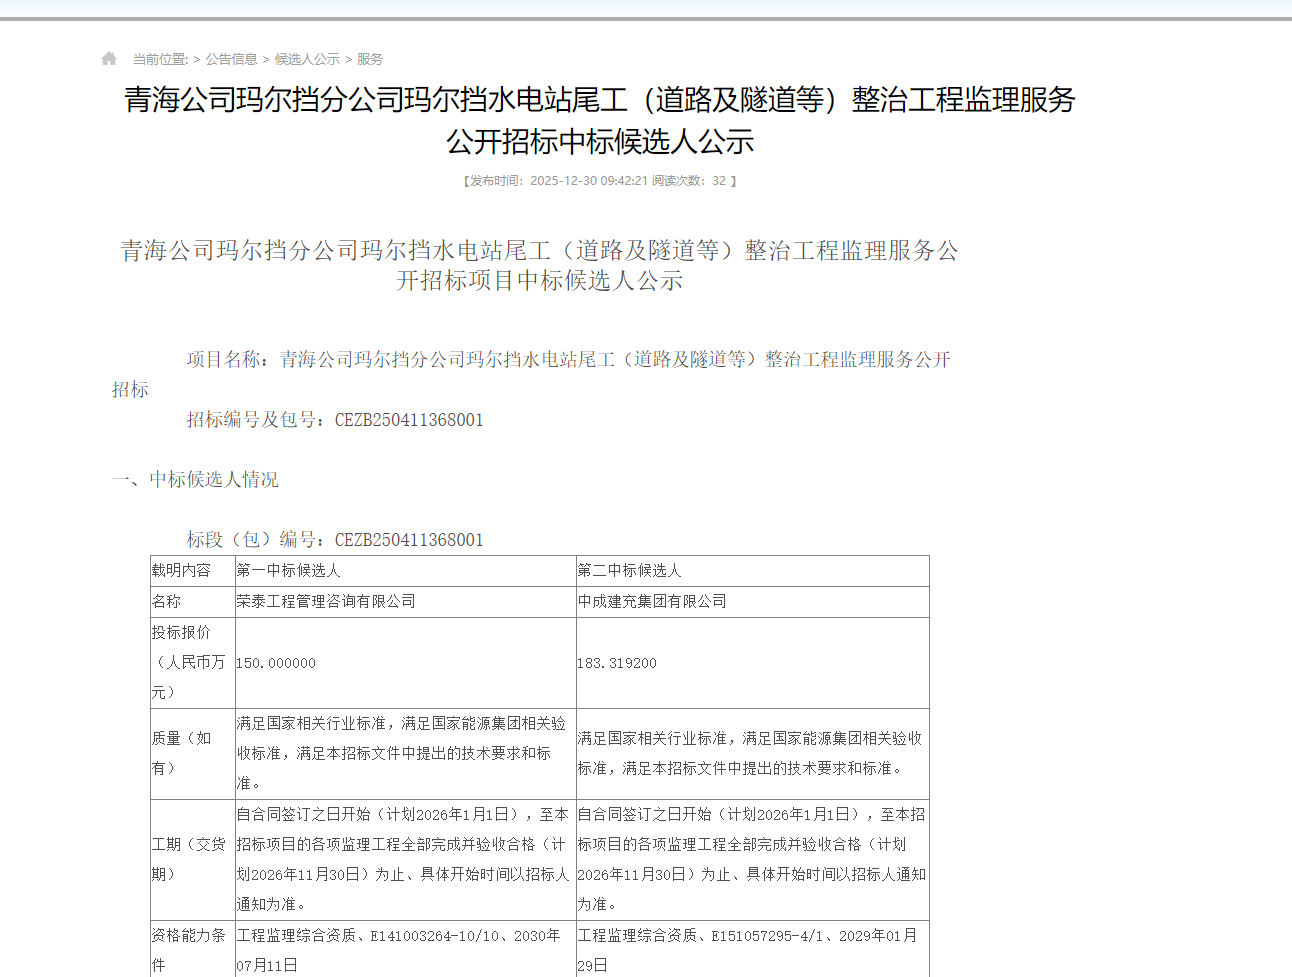Click the 项目名称 paragraph text

pyautogui.click(x=567, y=360)
